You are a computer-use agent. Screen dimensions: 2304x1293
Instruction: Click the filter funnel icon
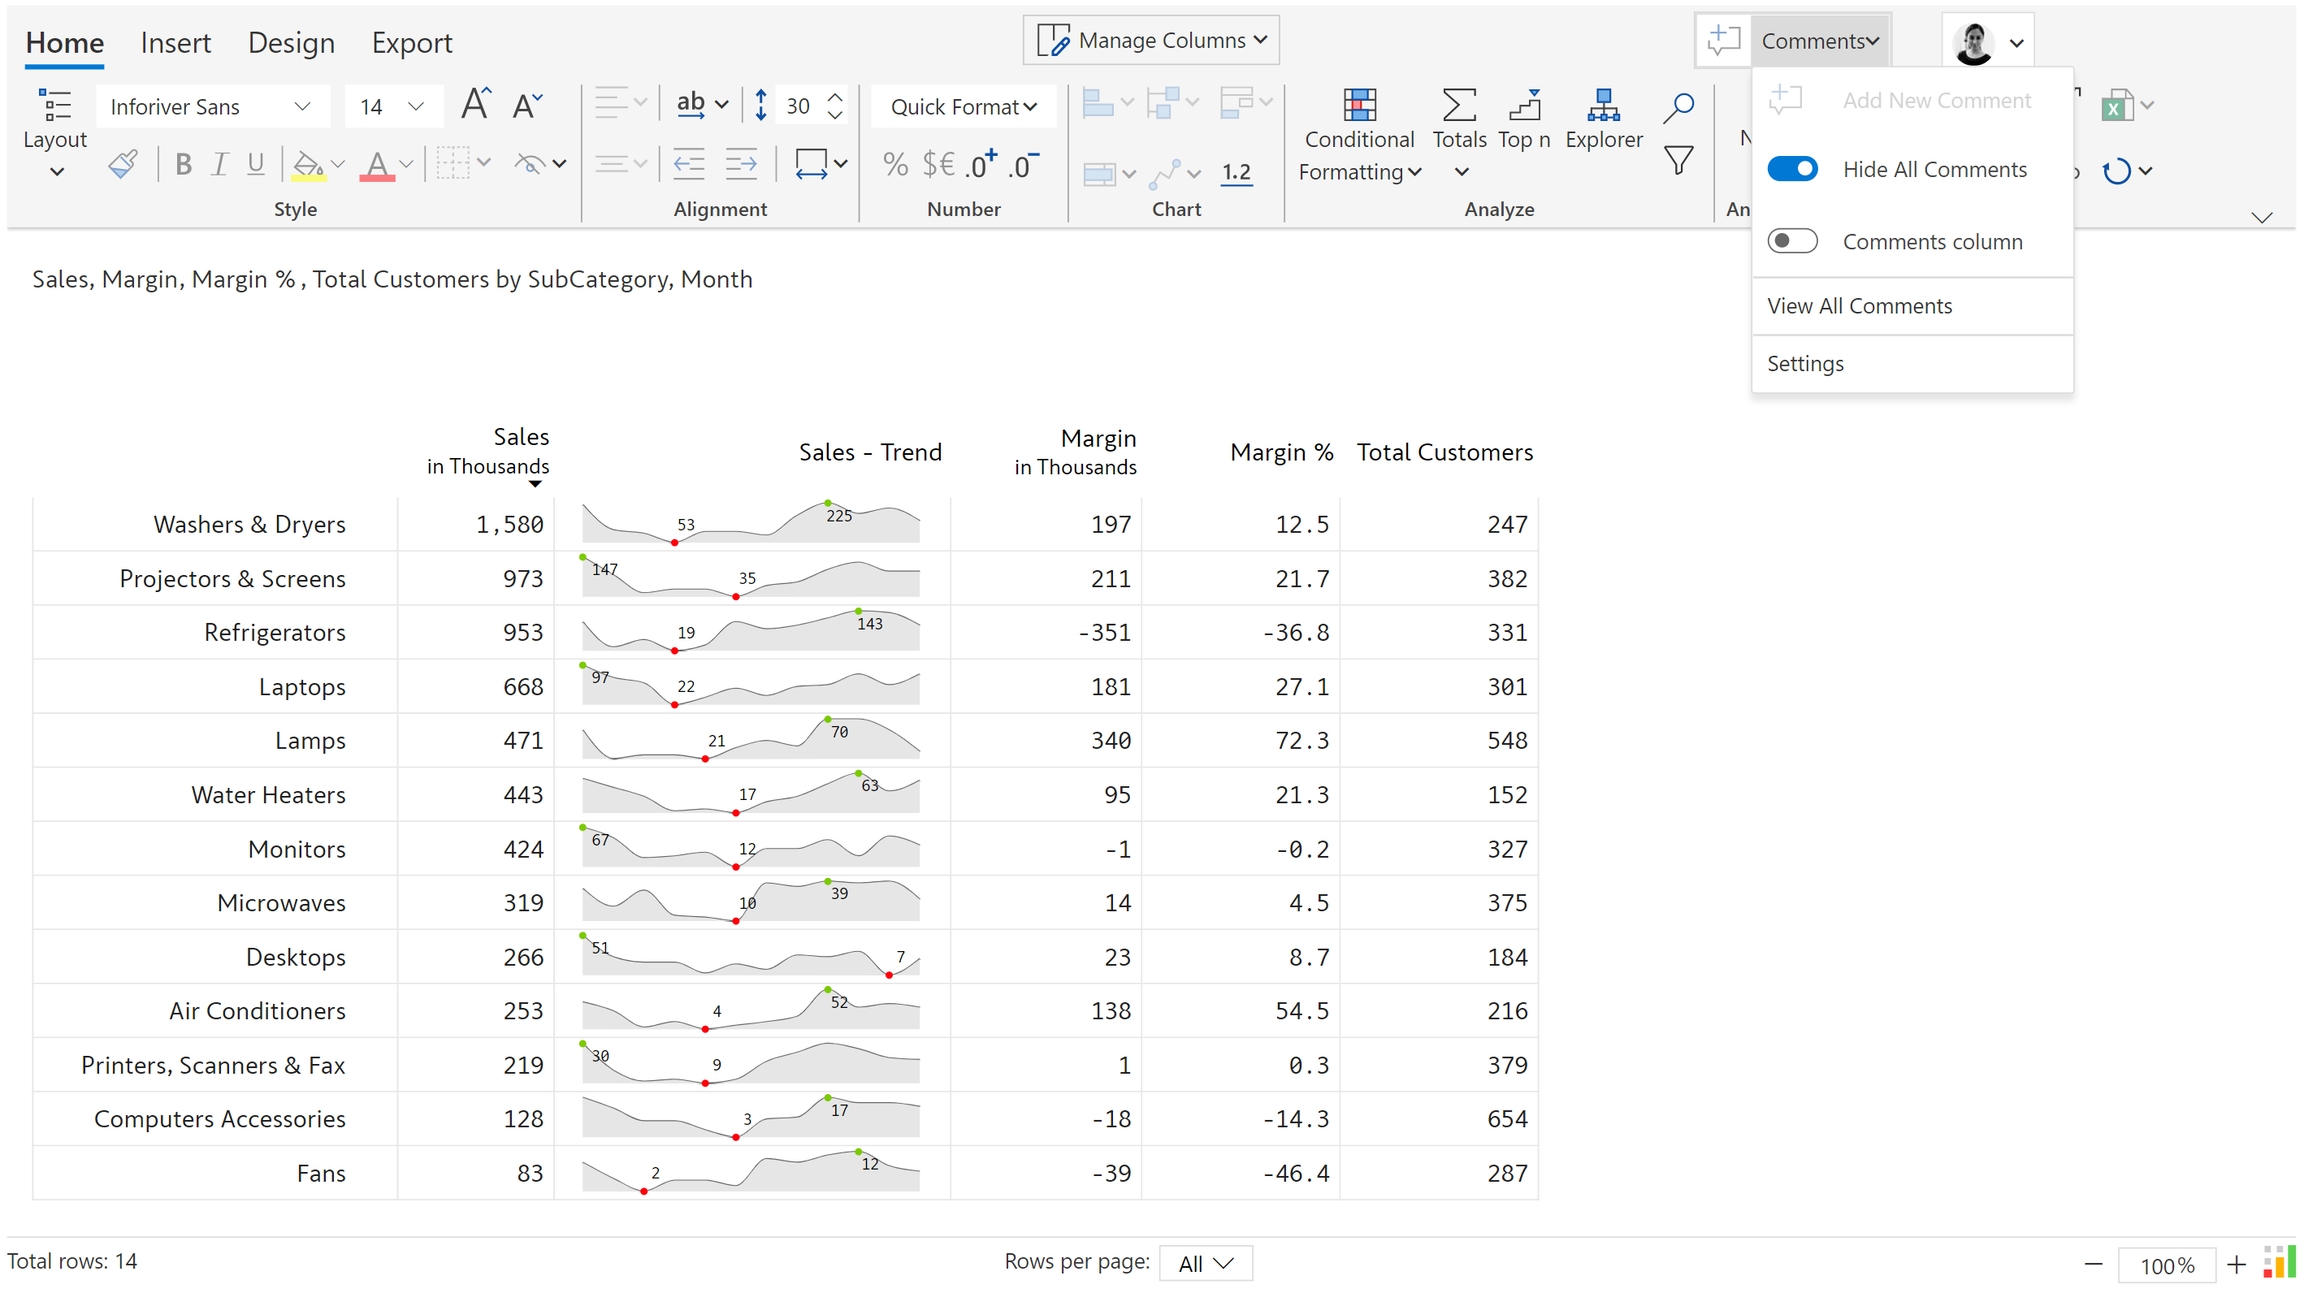click(x=1678, y=160)
